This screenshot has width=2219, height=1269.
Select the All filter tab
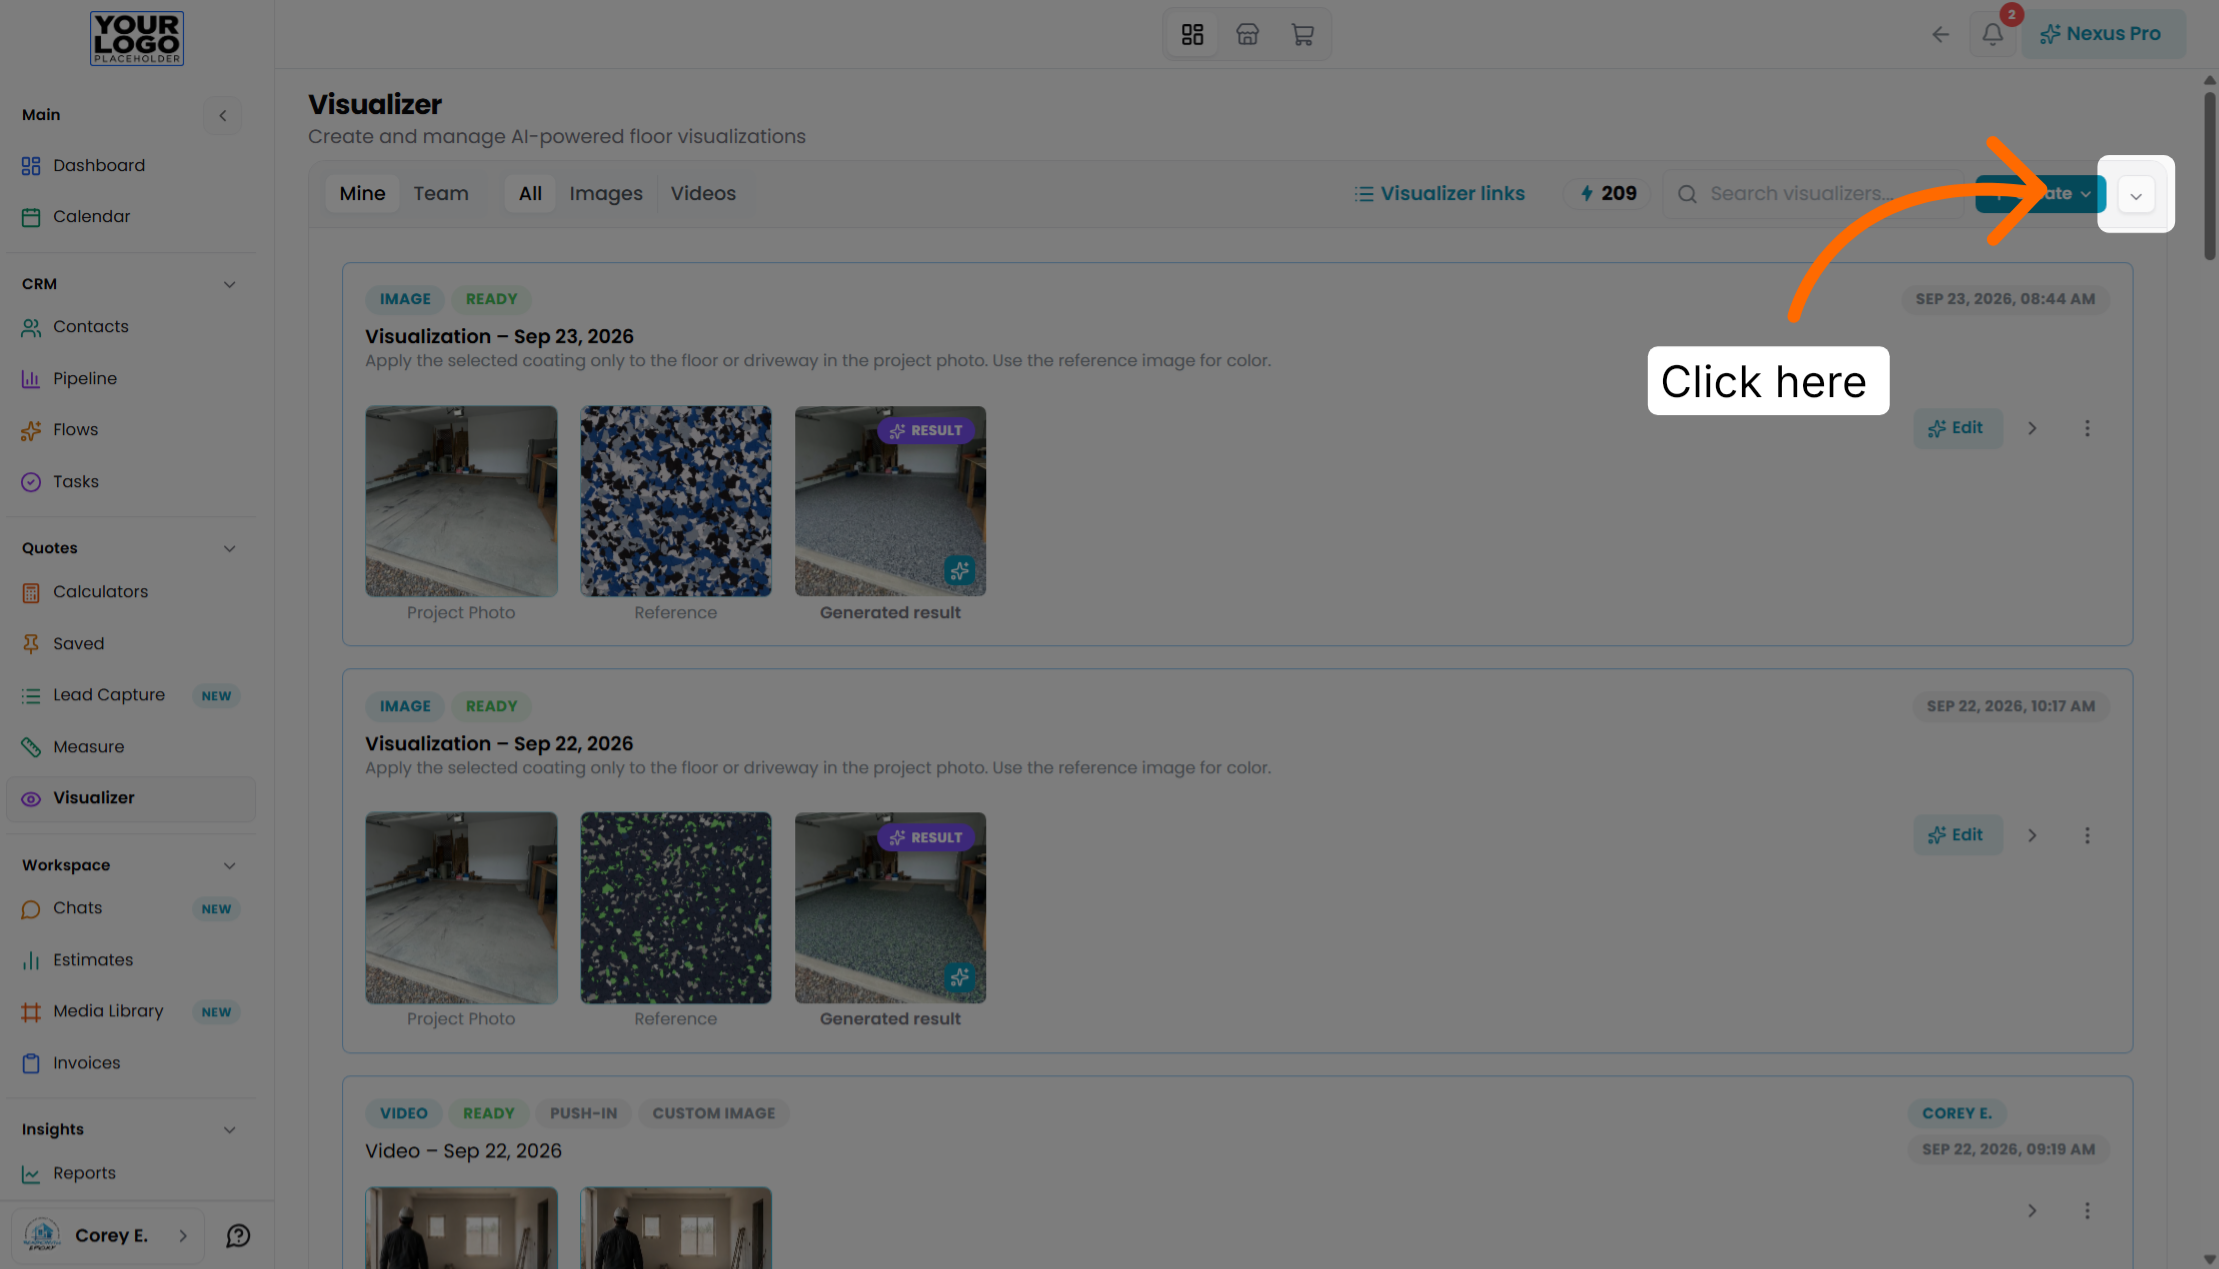(530, 193)
